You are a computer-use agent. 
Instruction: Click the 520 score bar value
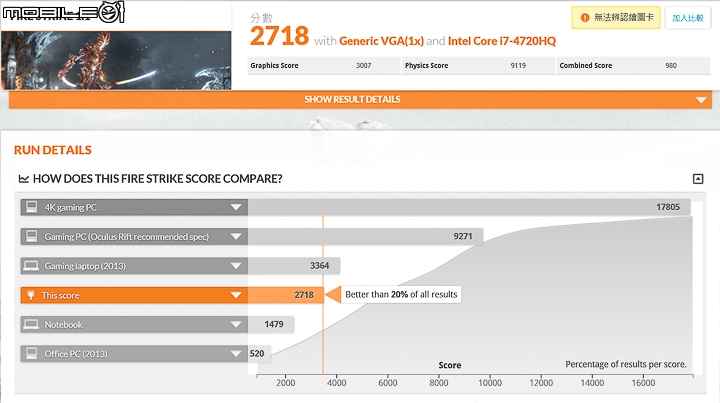point(257,354)
